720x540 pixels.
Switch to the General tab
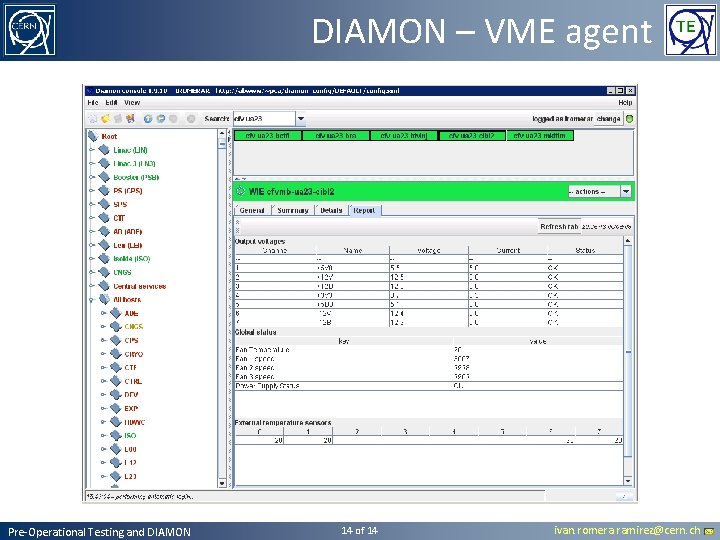[252, 210]
